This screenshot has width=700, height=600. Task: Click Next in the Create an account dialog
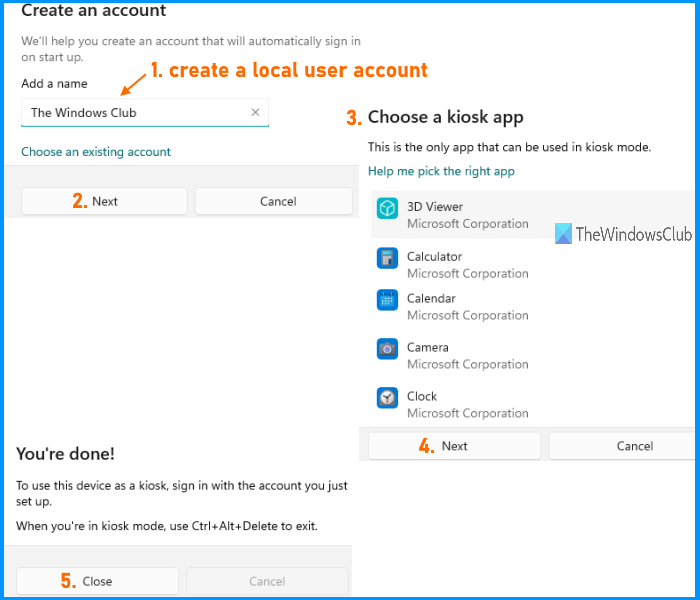[104, 201]
